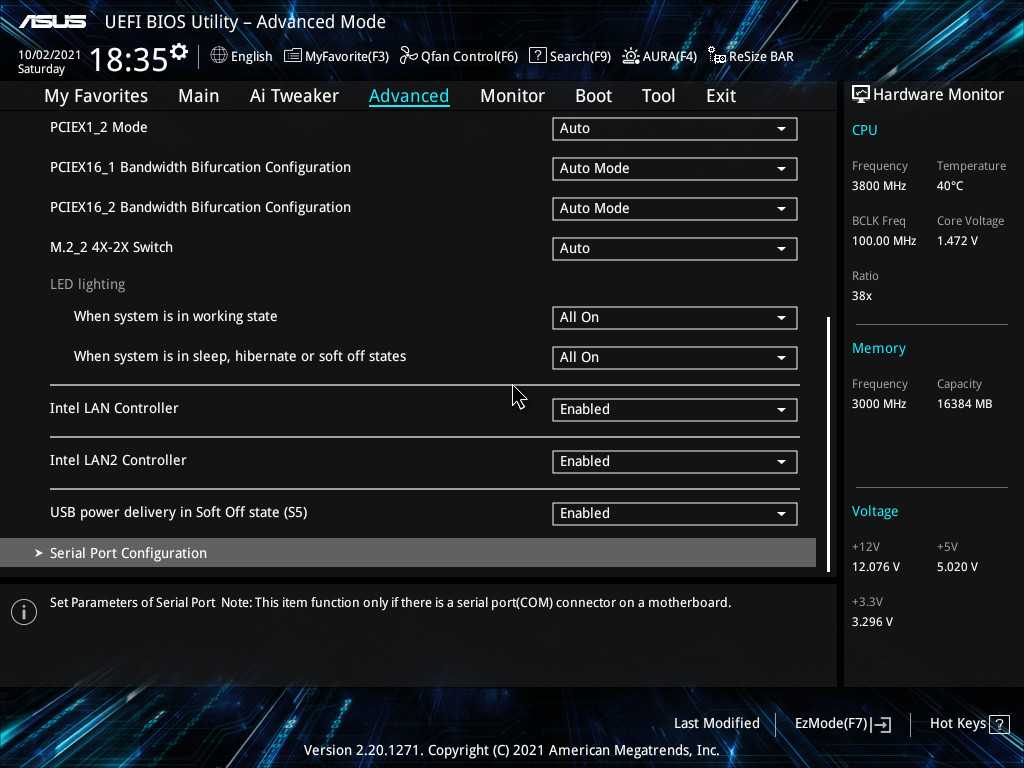Open MyFavorite(F3) from the top toolbar
1024x768 pixels.
click(293, 56)
